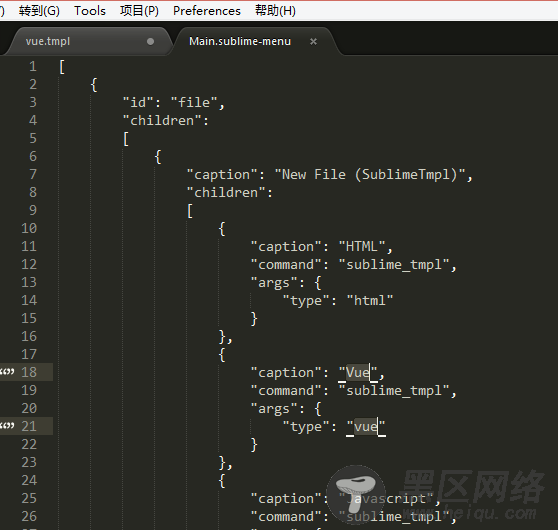
Task: Select the Main.sublime-menu tab
Action: pos(240,41)
